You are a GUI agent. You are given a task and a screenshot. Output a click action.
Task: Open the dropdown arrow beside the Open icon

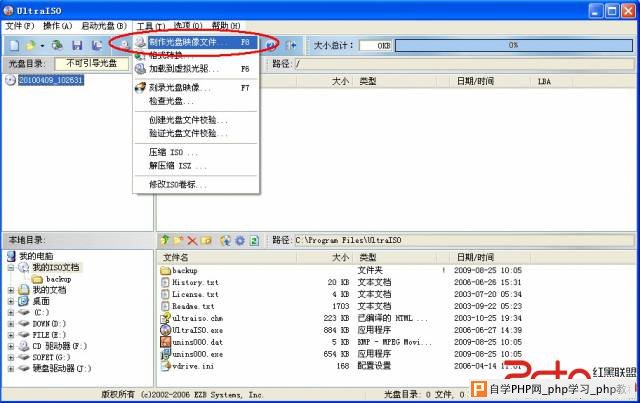tap(42, 46)
